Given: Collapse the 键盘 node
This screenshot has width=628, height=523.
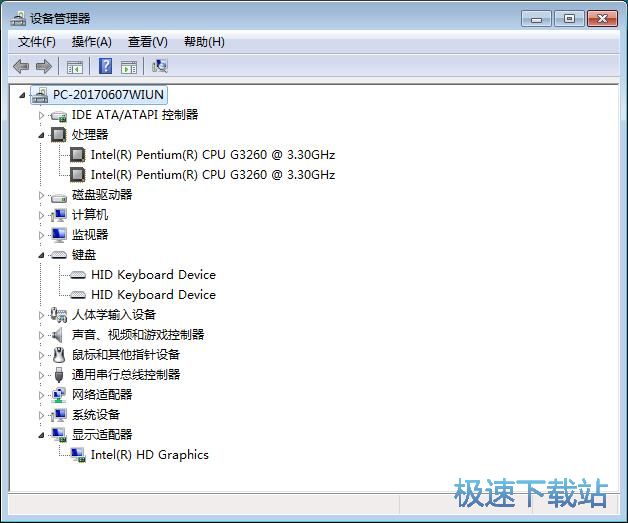Looking at the screenshot, I should (41, 255).
